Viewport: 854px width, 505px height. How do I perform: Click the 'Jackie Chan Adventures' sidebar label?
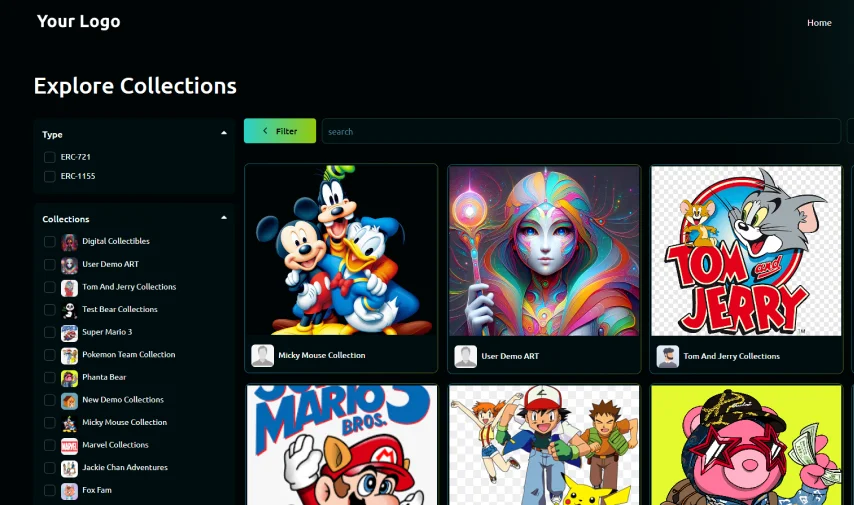(x=125, y=467)
